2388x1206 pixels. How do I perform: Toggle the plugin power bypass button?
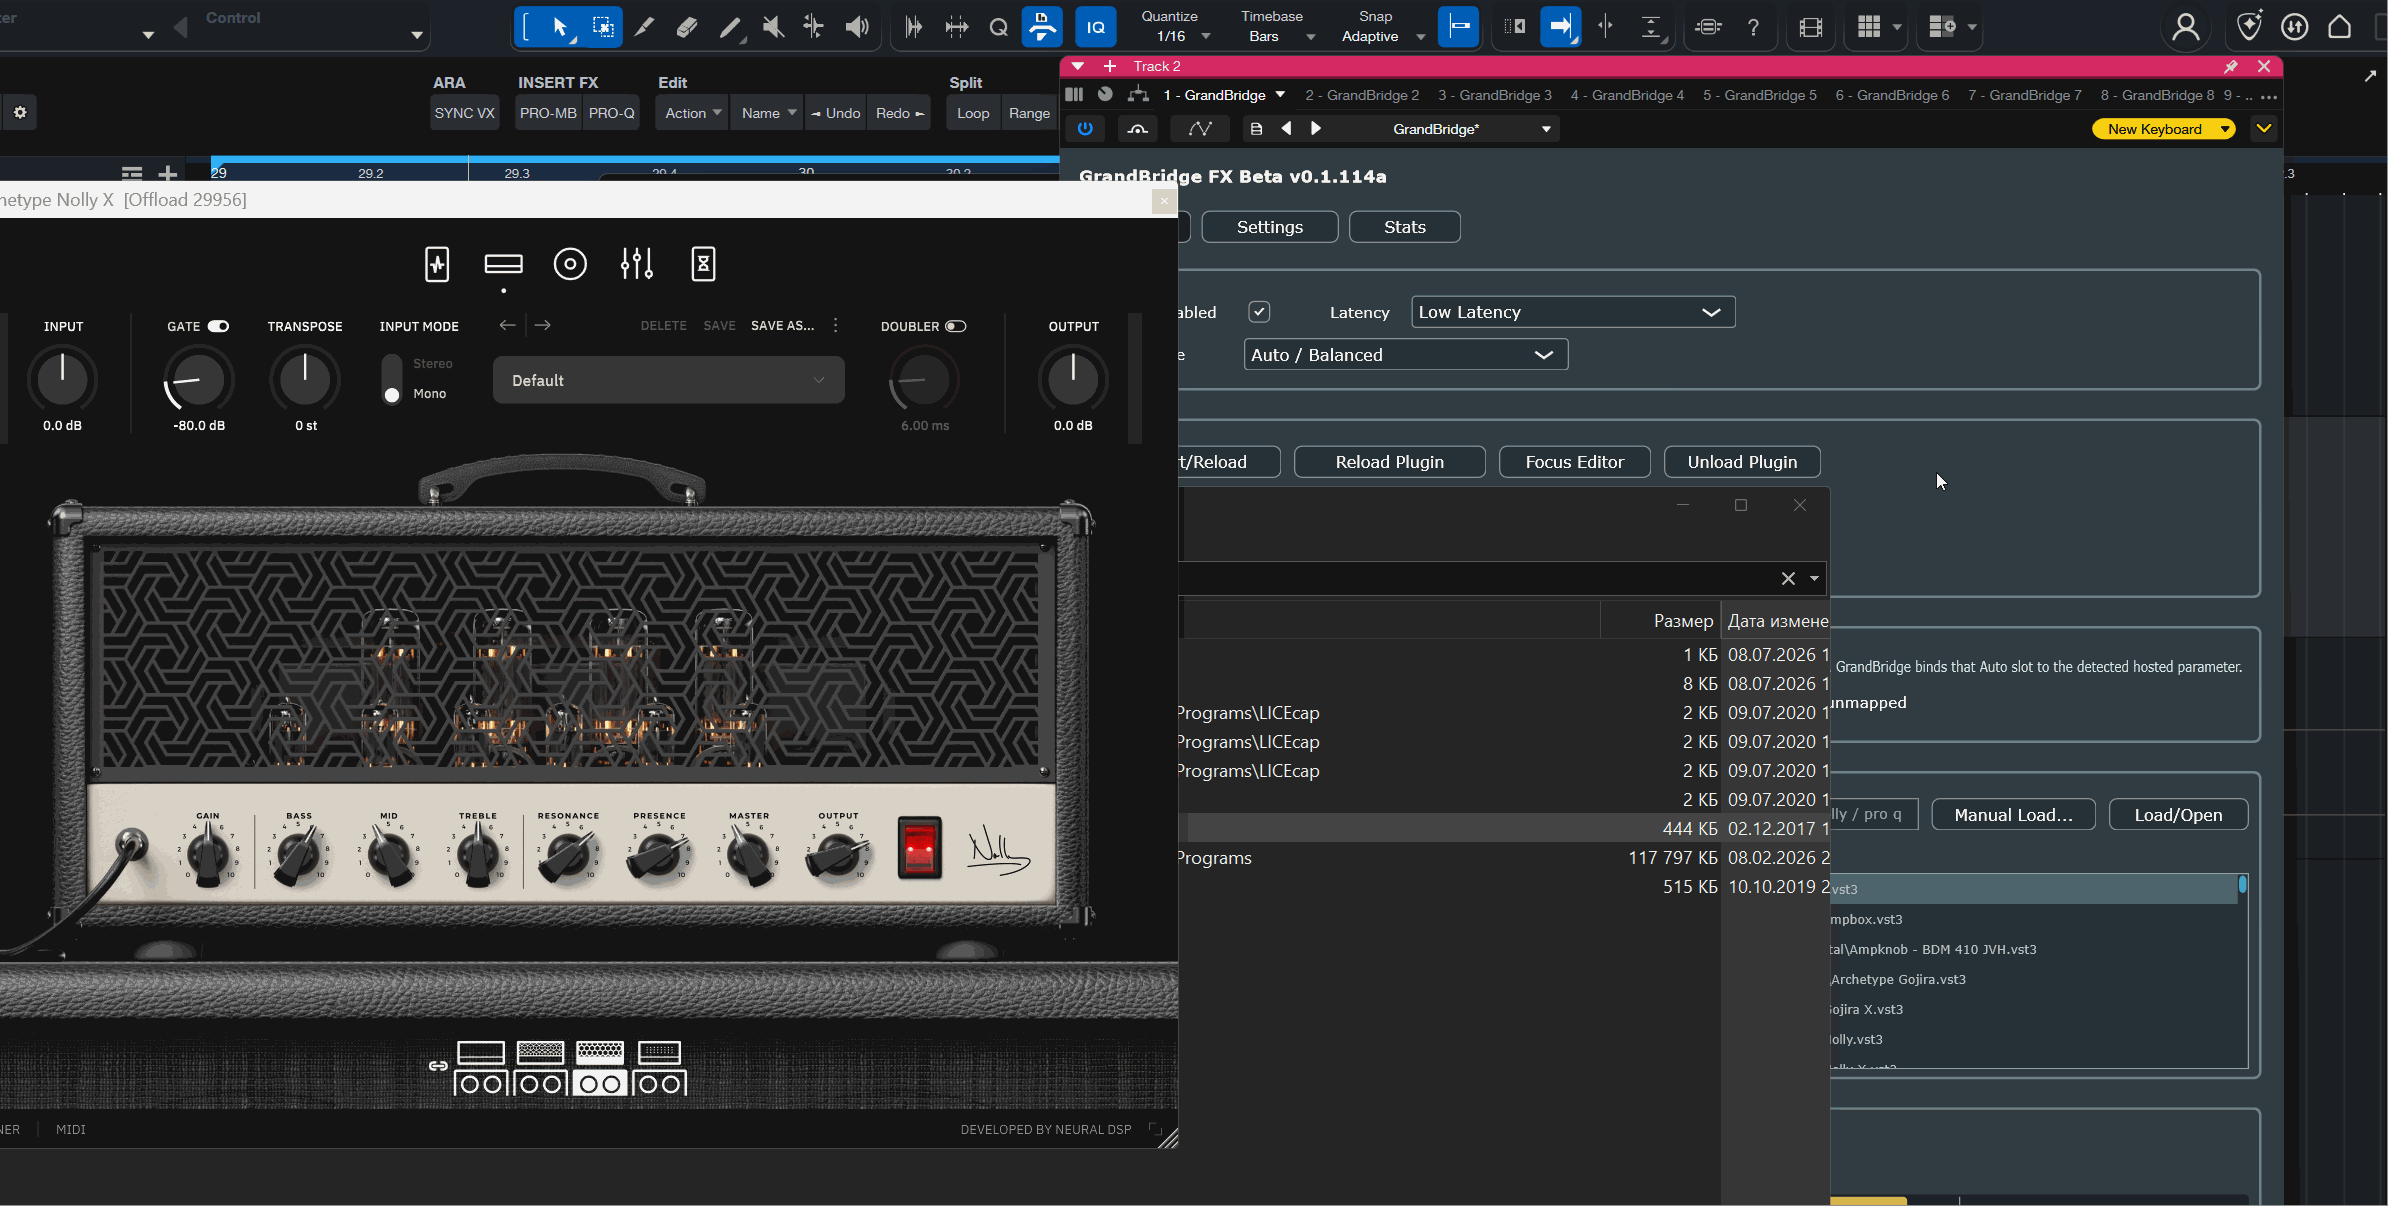(1085, 128)
